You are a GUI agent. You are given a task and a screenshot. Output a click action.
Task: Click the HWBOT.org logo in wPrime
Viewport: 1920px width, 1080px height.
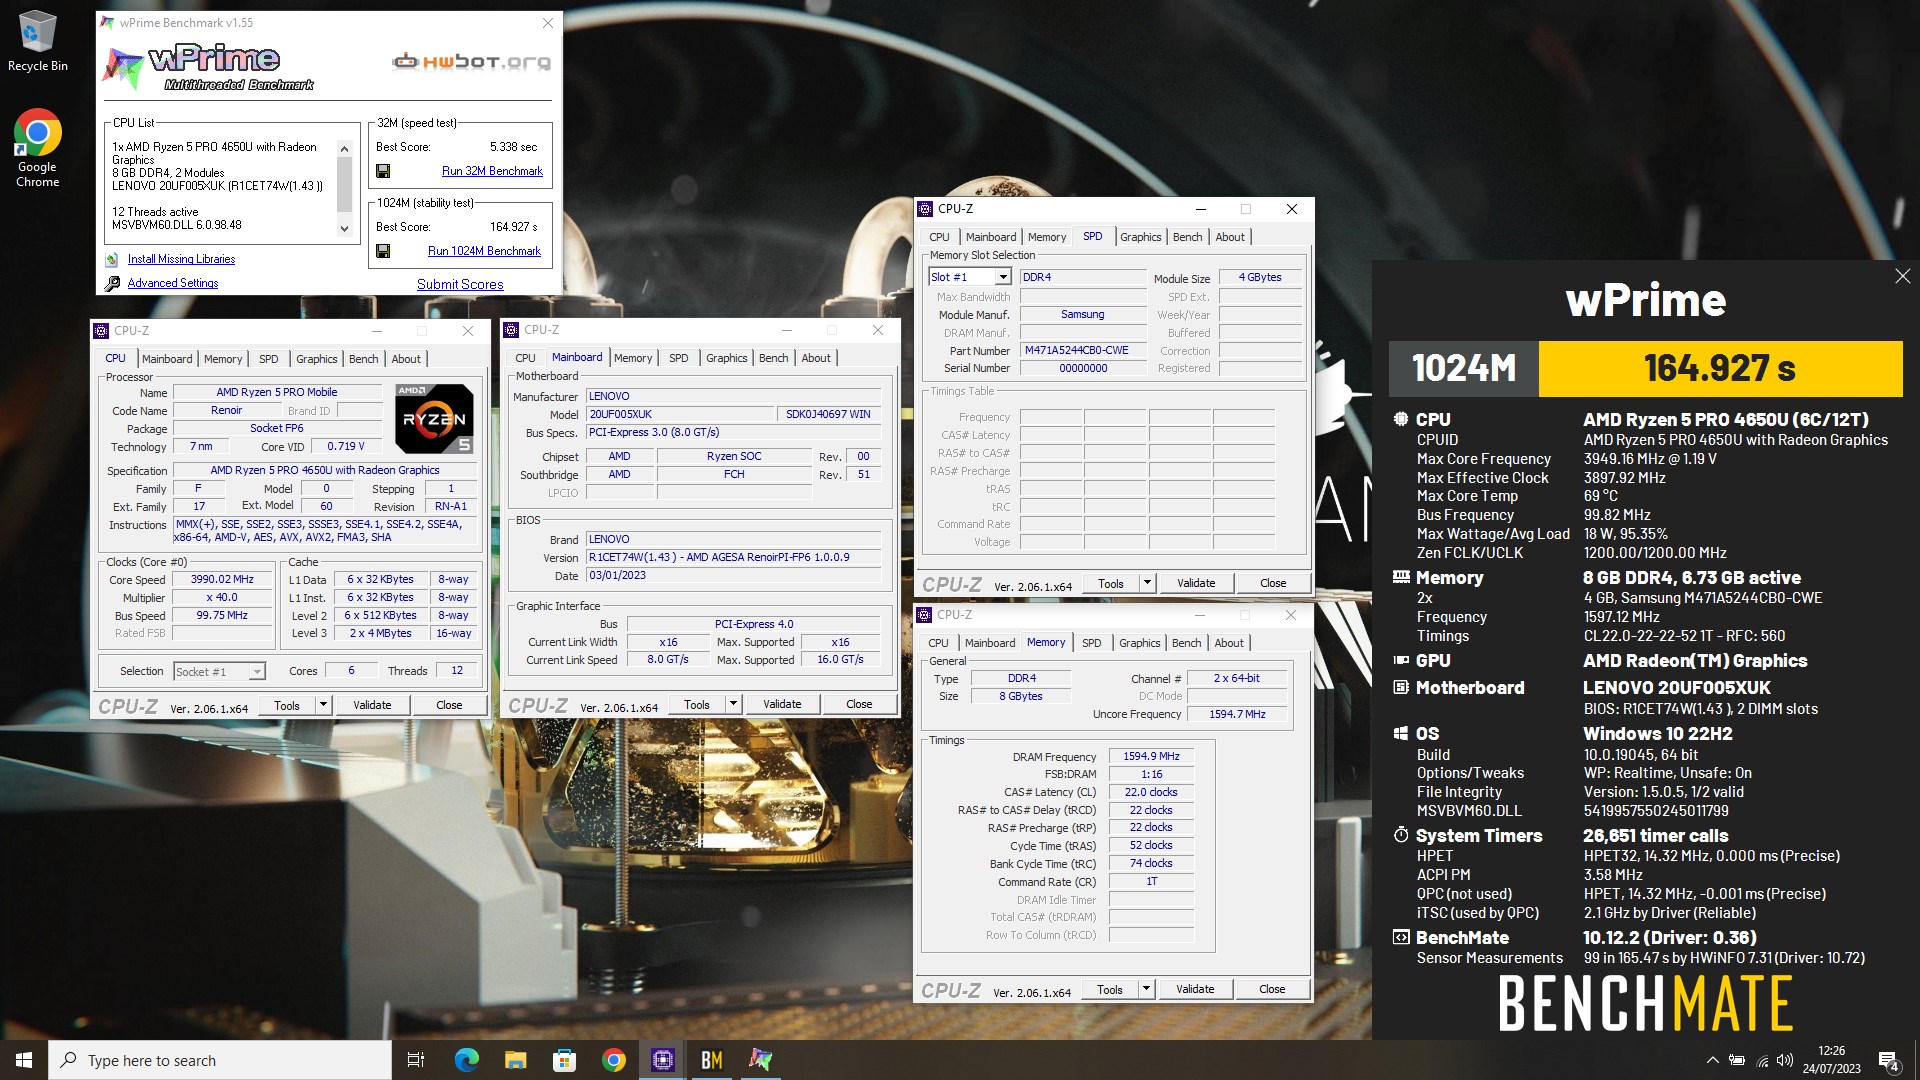tap(471, 62)
